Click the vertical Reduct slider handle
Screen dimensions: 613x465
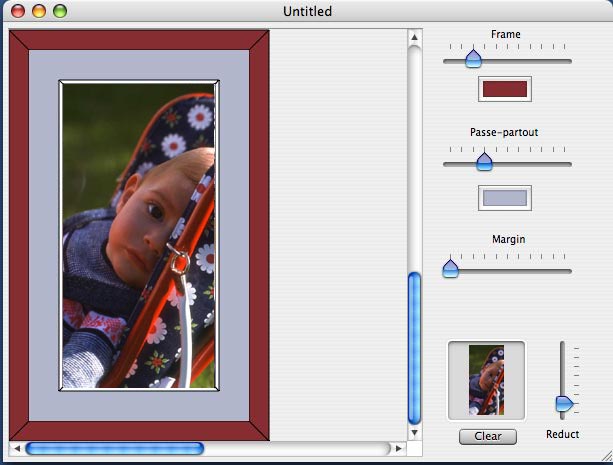[x=565, y=404]
